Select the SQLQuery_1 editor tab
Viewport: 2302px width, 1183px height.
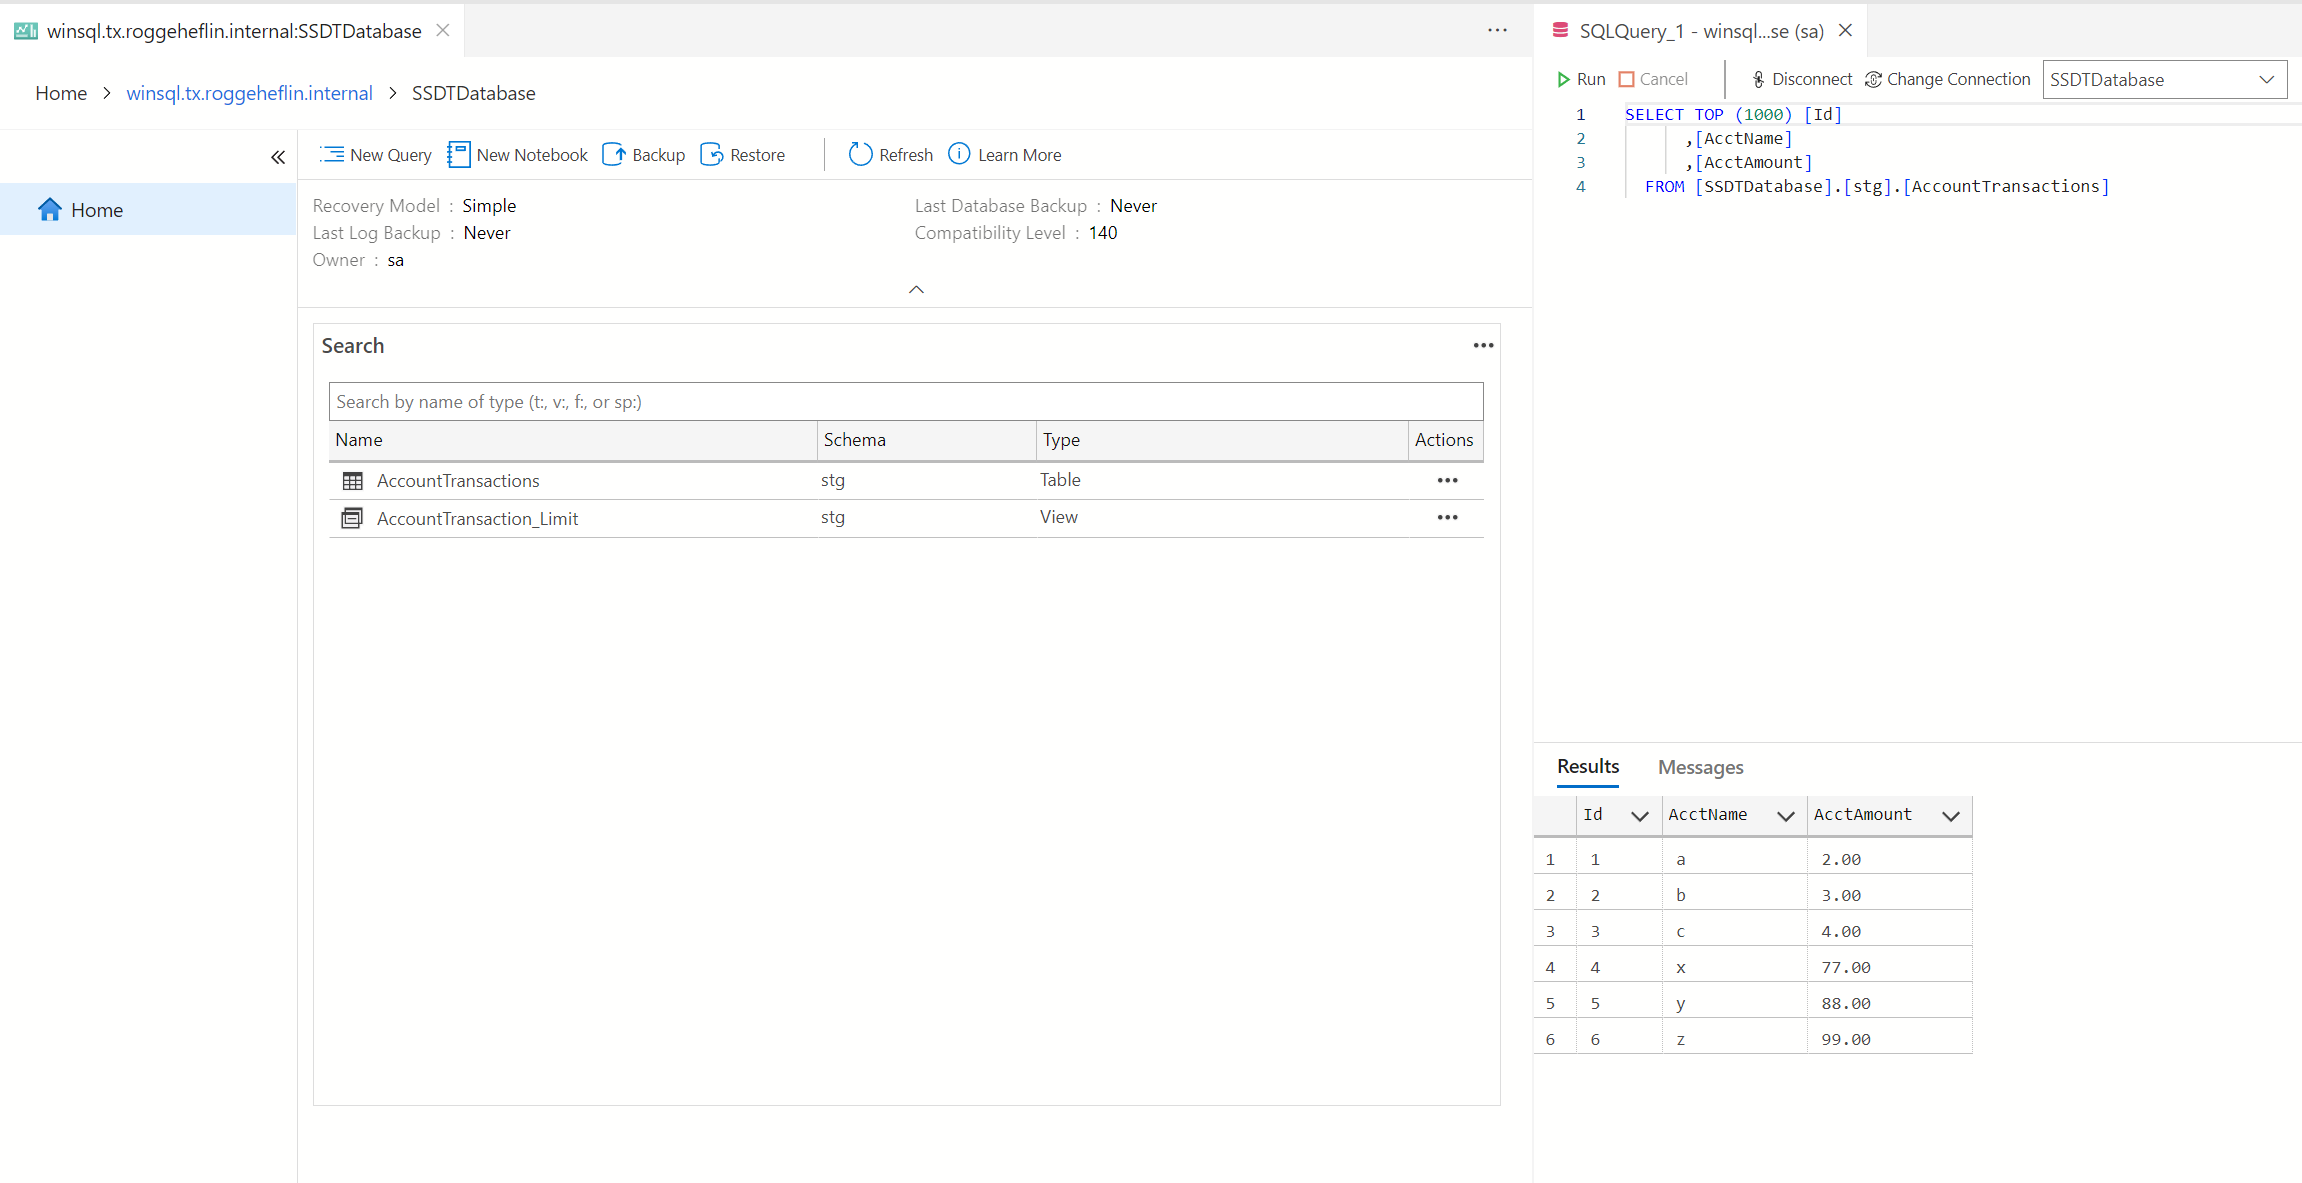pos(1700,31)
